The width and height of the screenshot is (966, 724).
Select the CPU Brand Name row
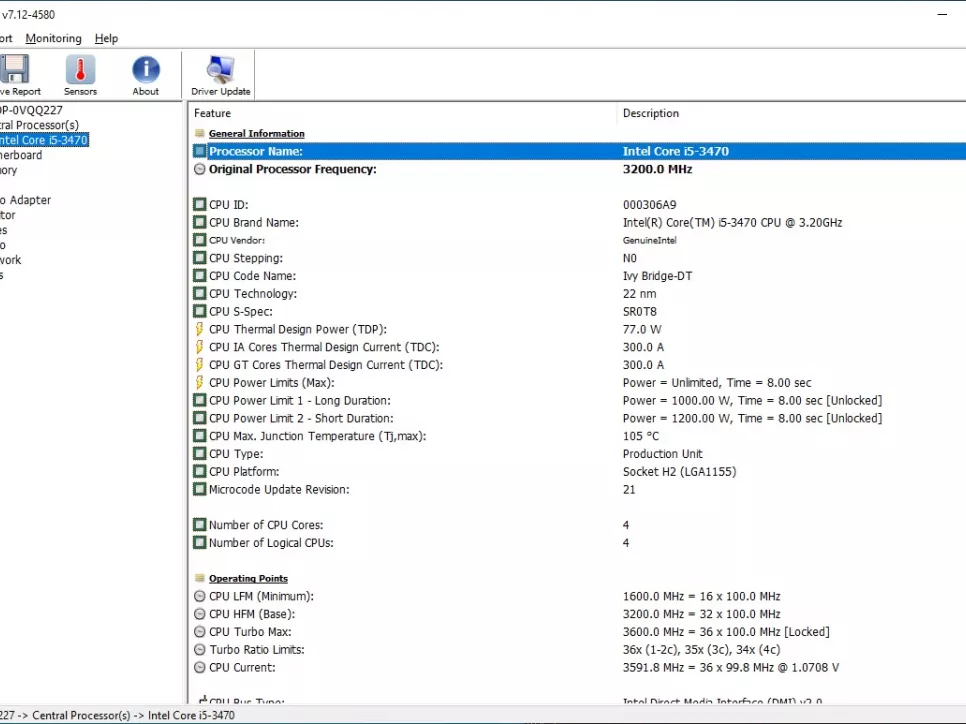[x=580, y=222]
